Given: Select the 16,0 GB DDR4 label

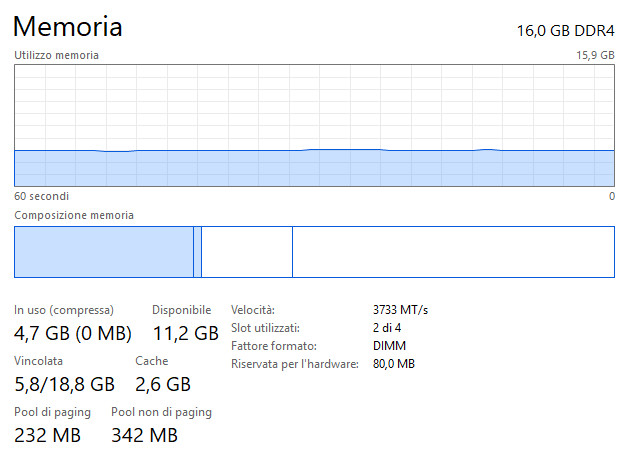Looking at the screenshot, I should pos(565,31).
